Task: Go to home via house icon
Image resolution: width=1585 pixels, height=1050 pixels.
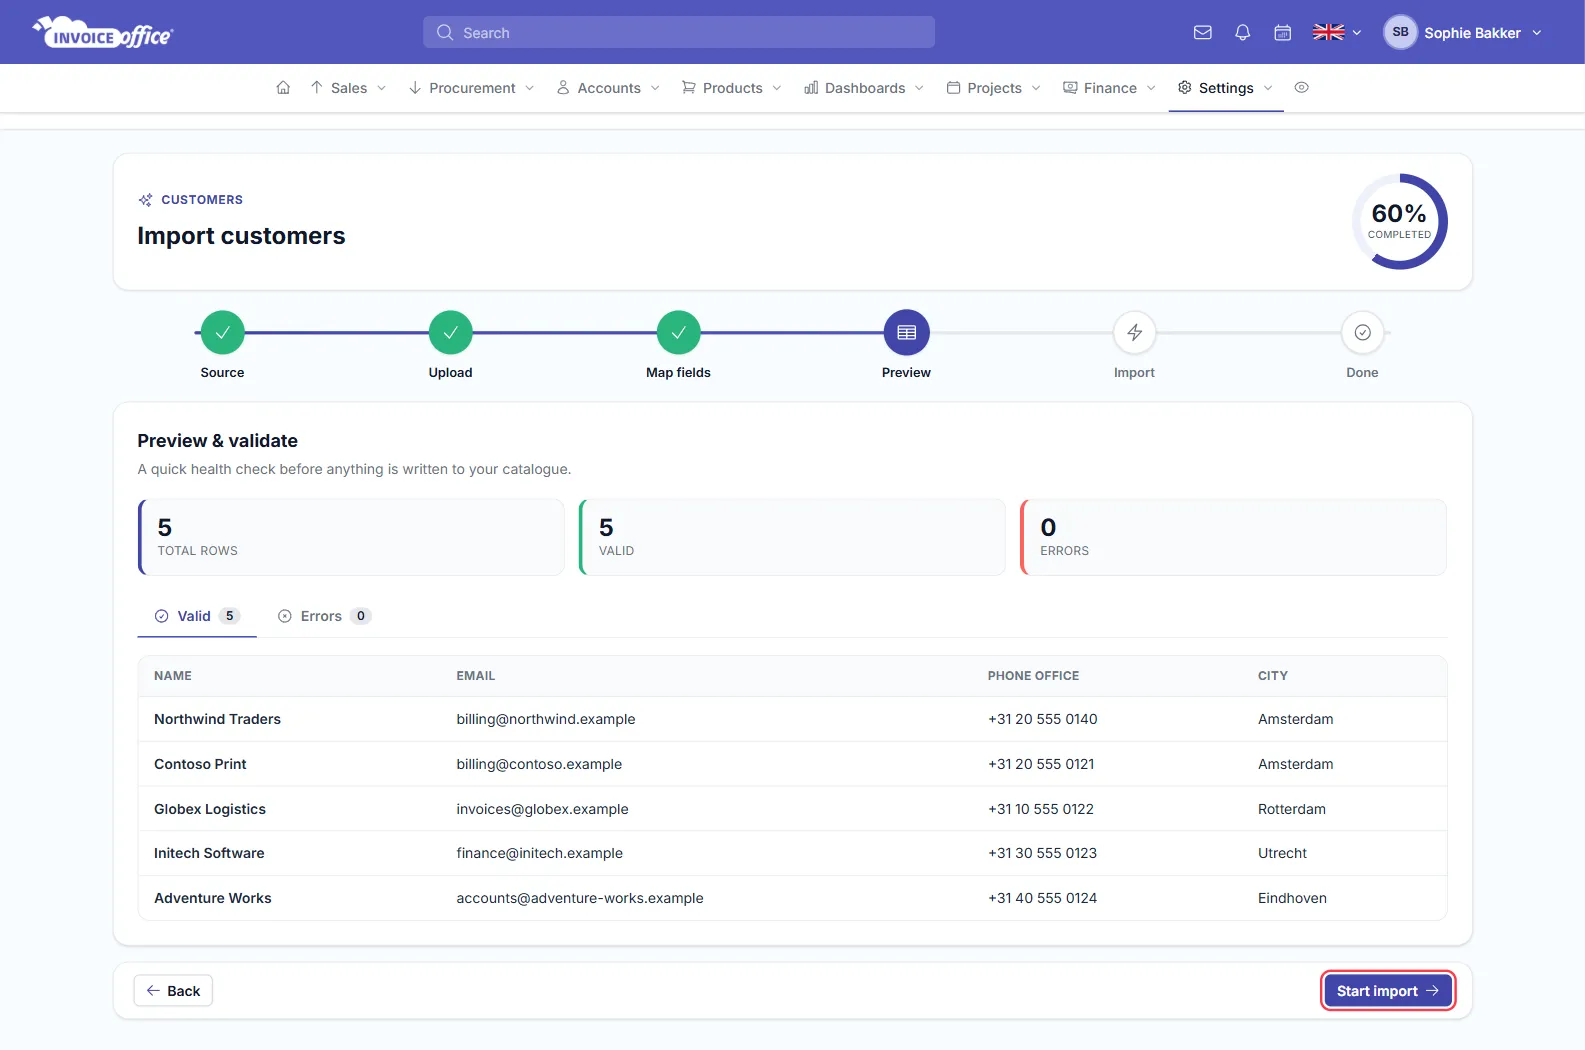Action: (283, 88)
